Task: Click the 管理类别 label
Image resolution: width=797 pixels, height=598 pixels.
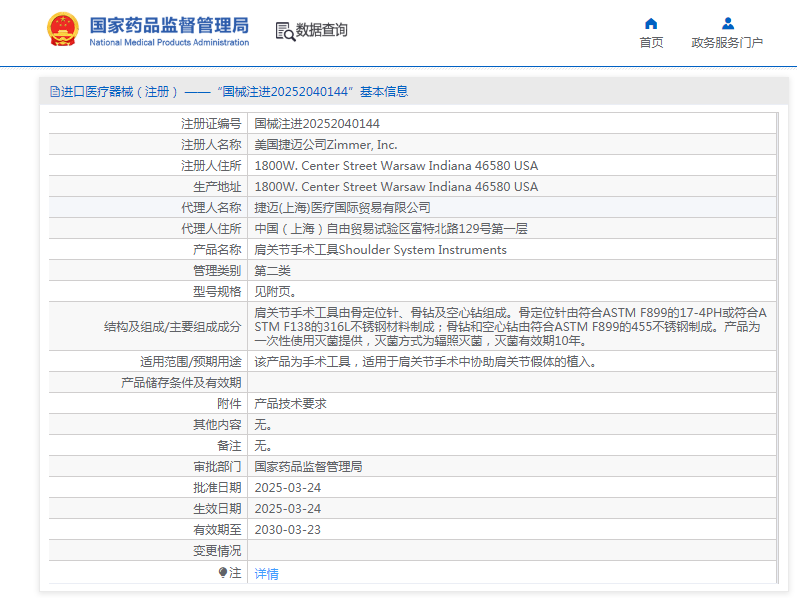Action: 217,271
